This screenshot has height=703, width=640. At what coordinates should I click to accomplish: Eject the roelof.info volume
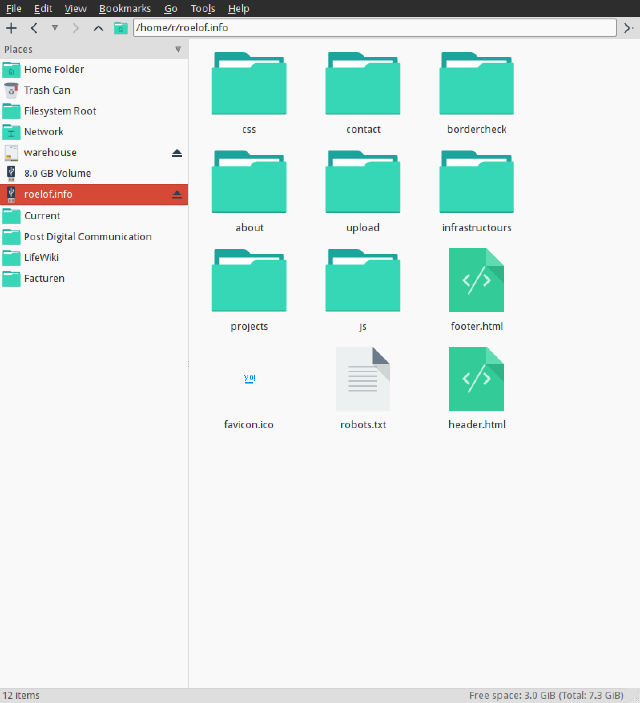177,194
